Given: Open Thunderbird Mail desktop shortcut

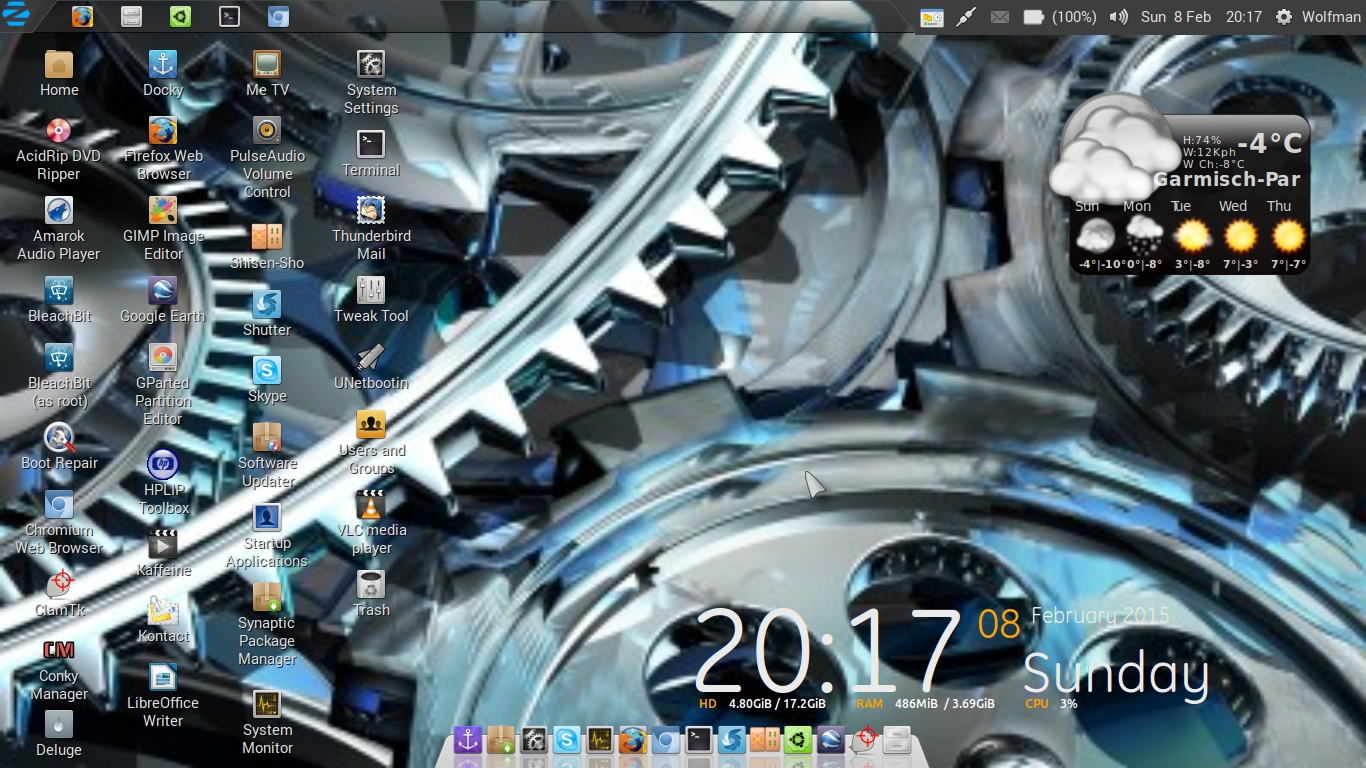Looking at the screenshot, I should (371, 211).
